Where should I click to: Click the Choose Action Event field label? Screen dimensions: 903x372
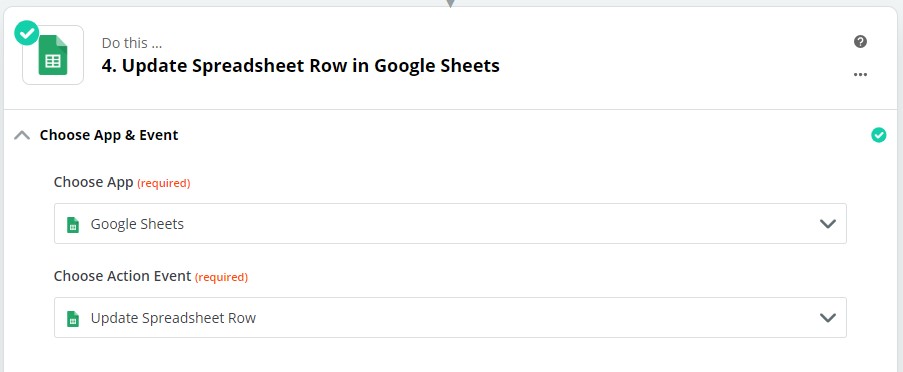(123, 276)
